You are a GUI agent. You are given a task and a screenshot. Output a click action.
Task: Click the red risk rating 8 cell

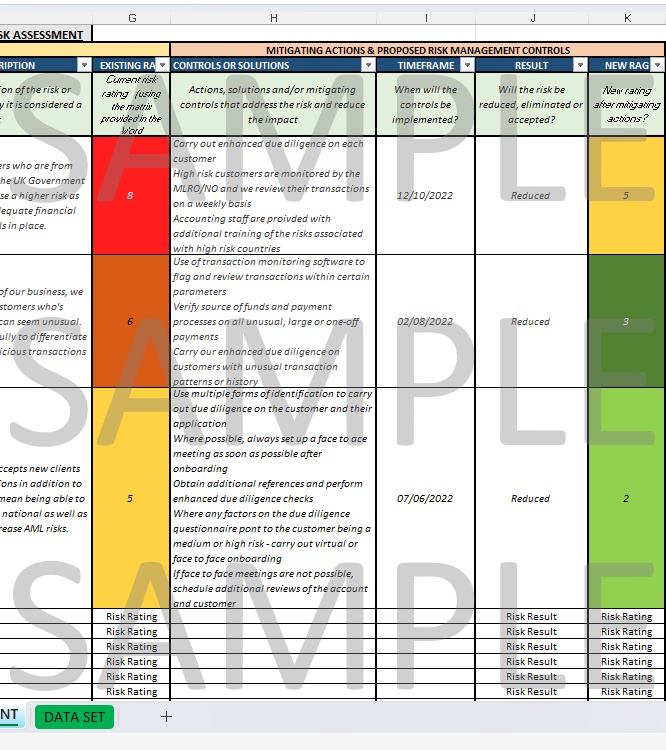[131, 195]
